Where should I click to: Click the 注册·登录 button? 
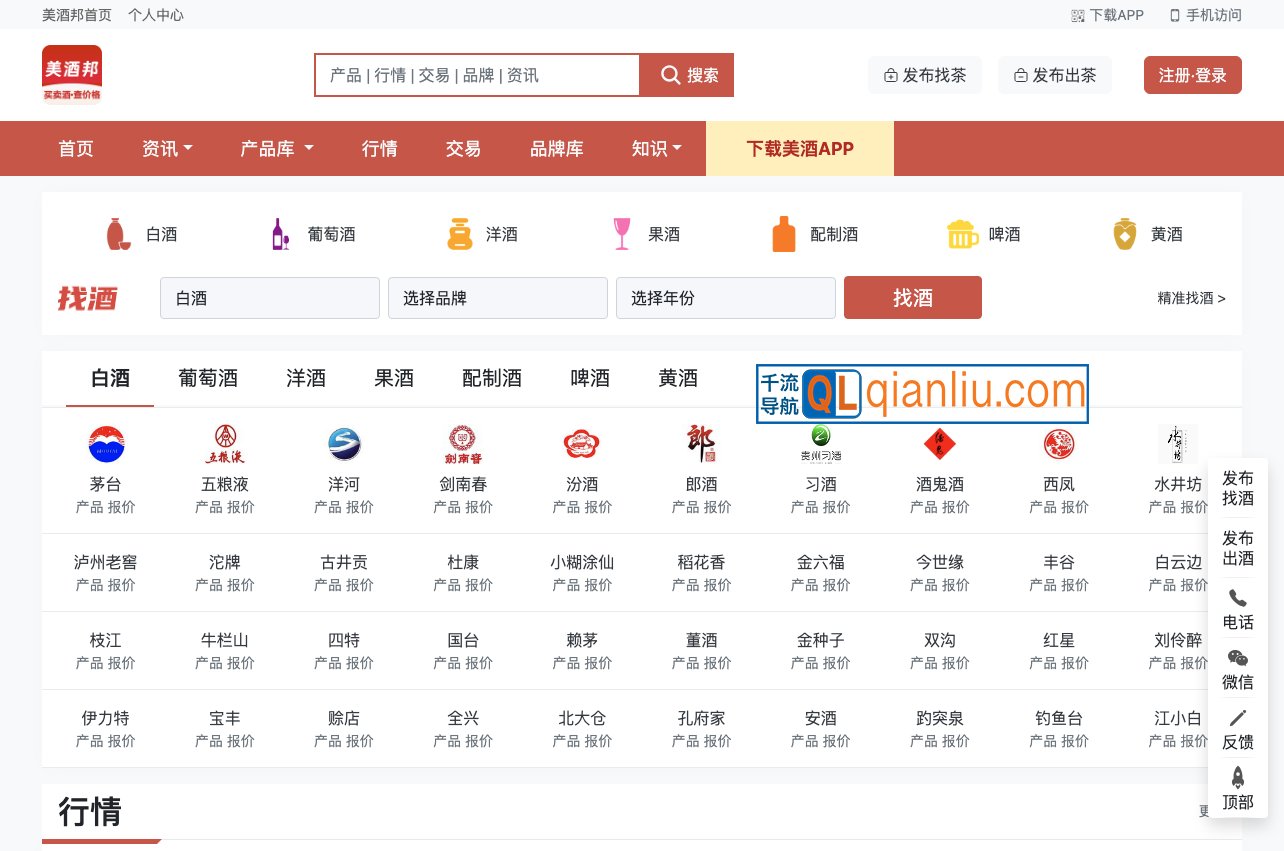click(x=1192, y=75)
